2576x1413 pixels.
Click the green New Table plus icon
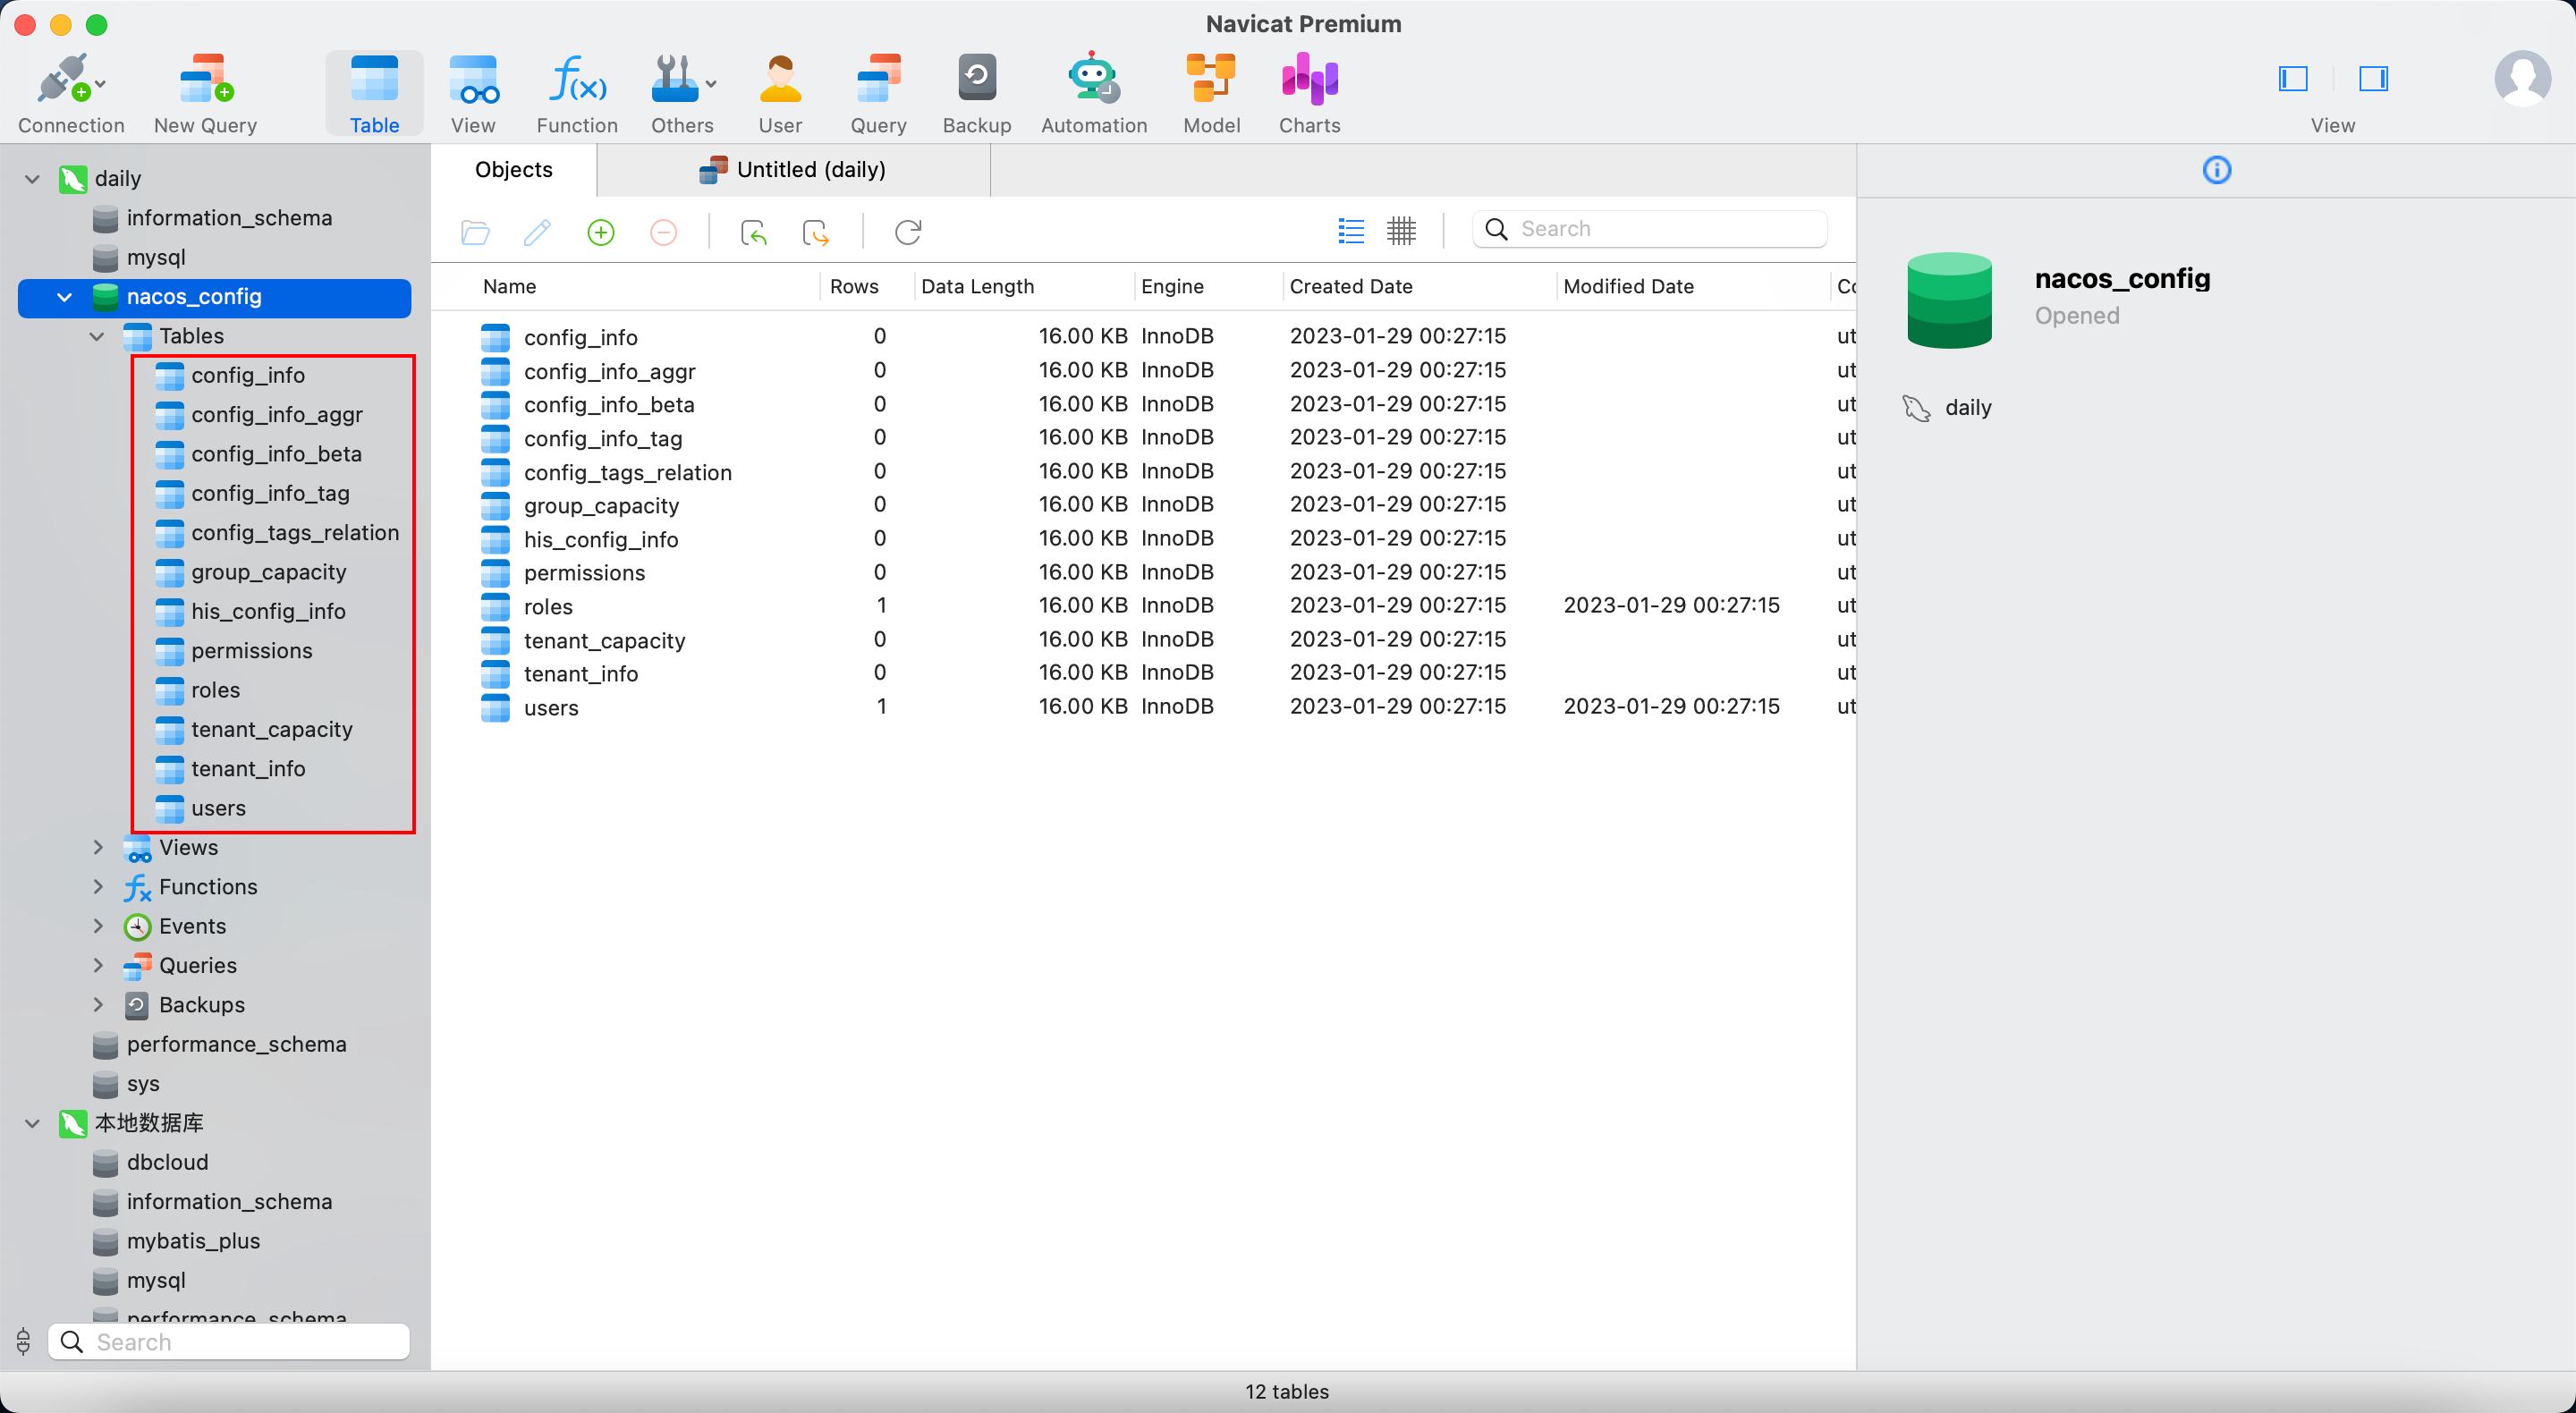[x=601, y=233]
